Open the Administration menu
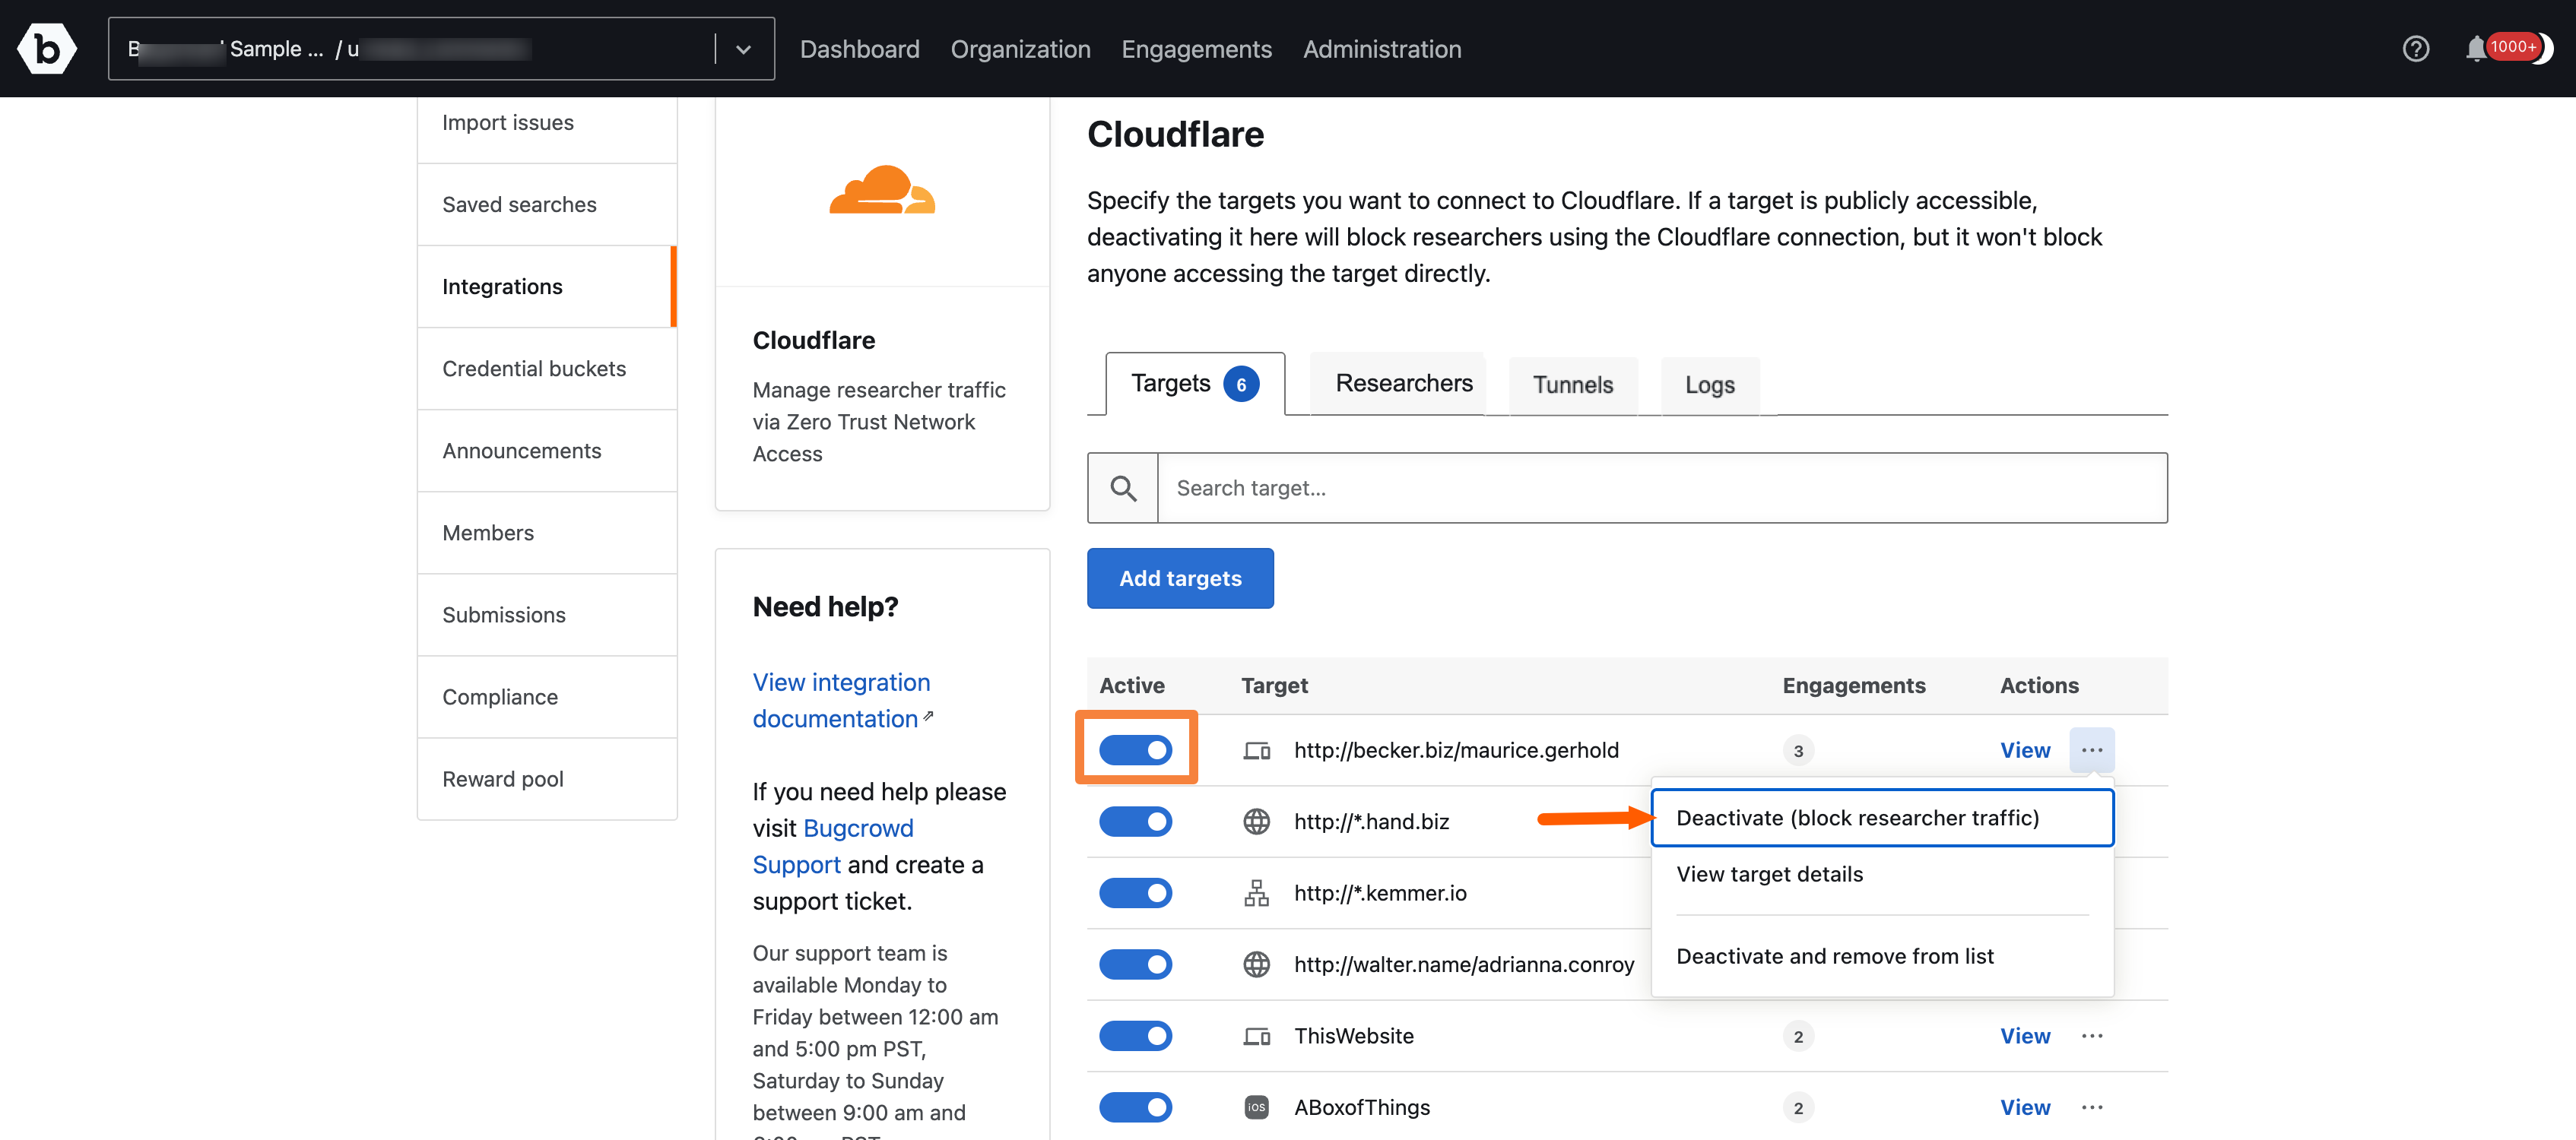This screenshot has width=2576, height=1140. [1381, 49]
